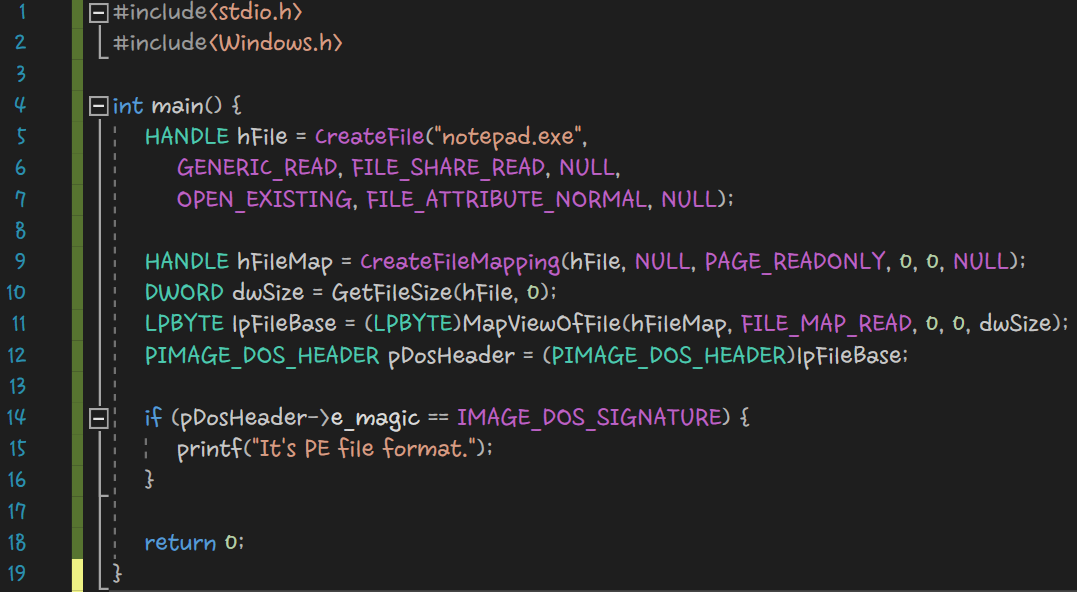Select line number 18 in the gutter
Image resolution: width=1077 pixels, height=592 pixels.
point(16,543)
